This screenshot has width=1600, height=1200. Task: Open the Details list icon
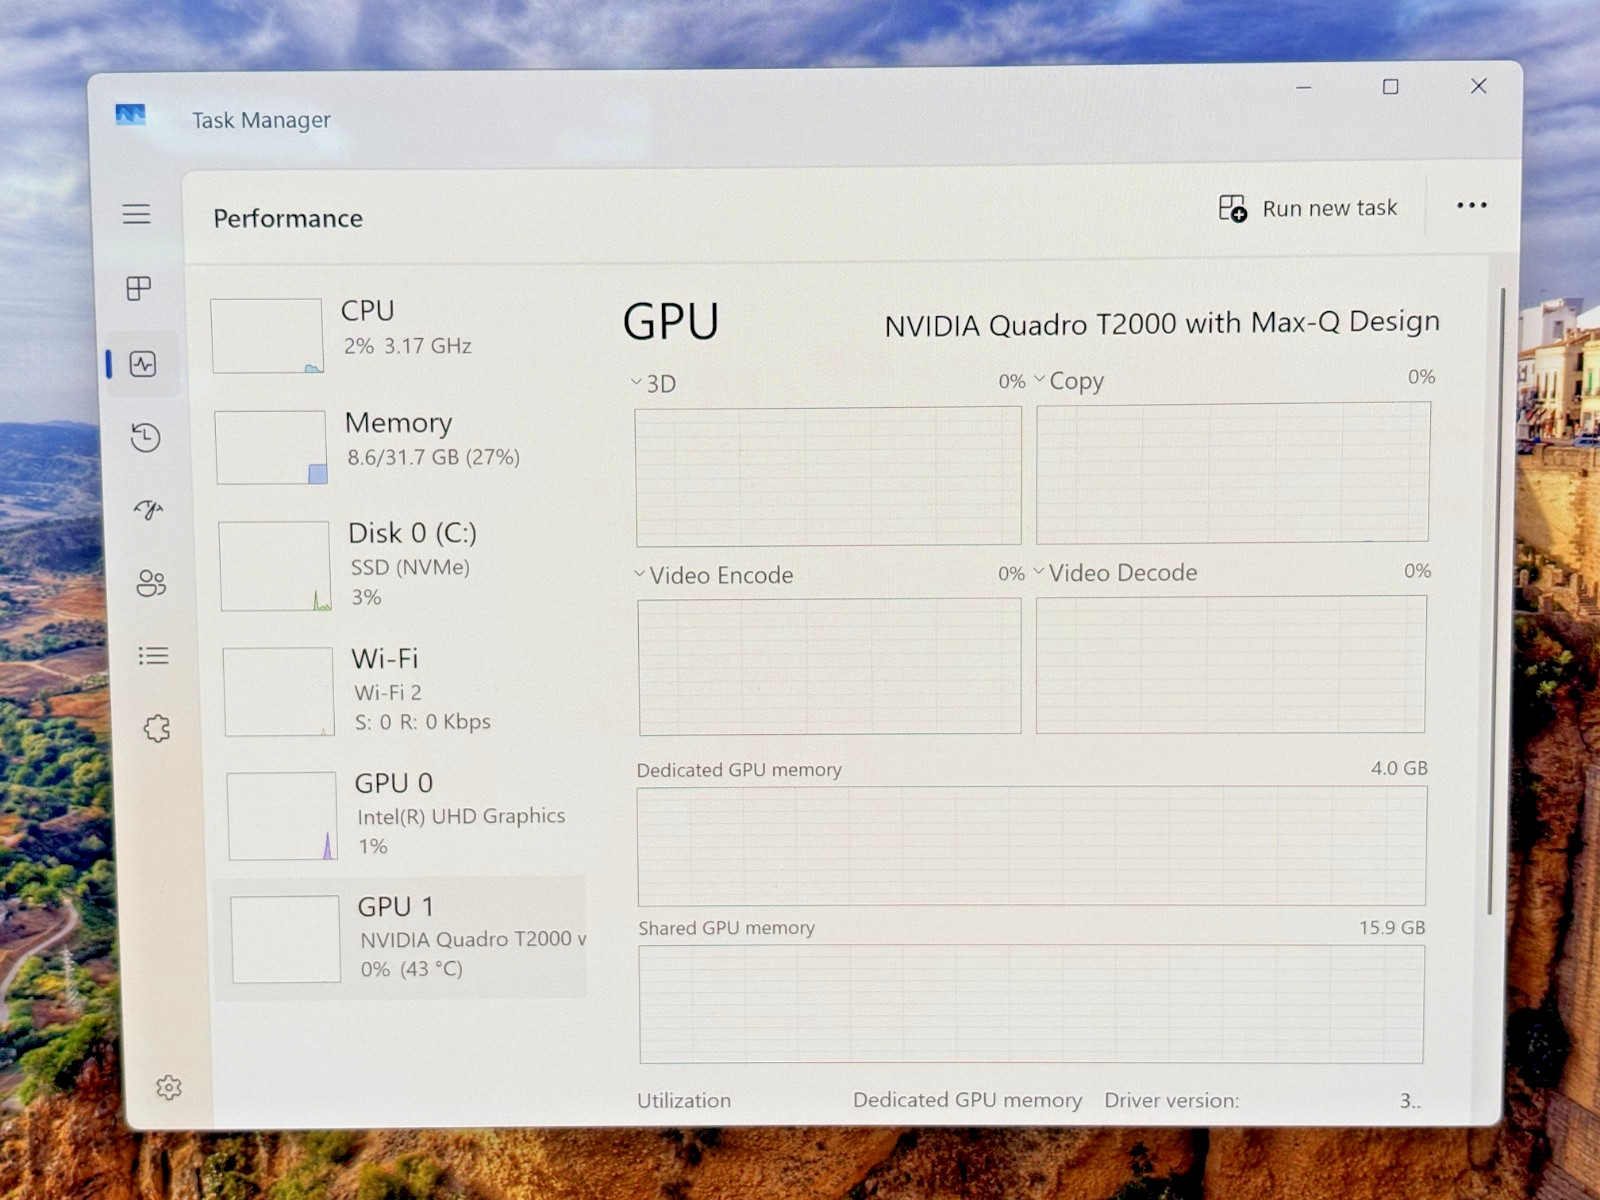point(153,656)
